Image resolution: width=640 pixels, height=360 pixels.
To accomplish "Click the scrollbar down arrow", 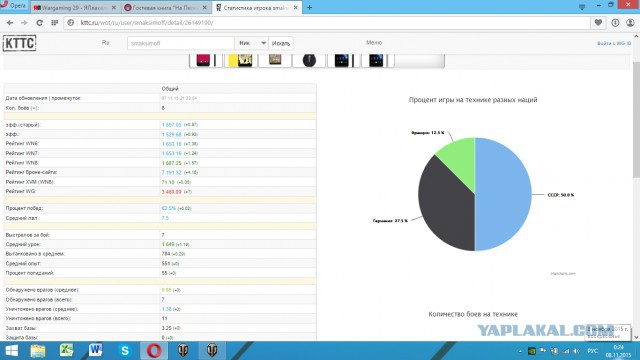I will (x=636, y=338).
